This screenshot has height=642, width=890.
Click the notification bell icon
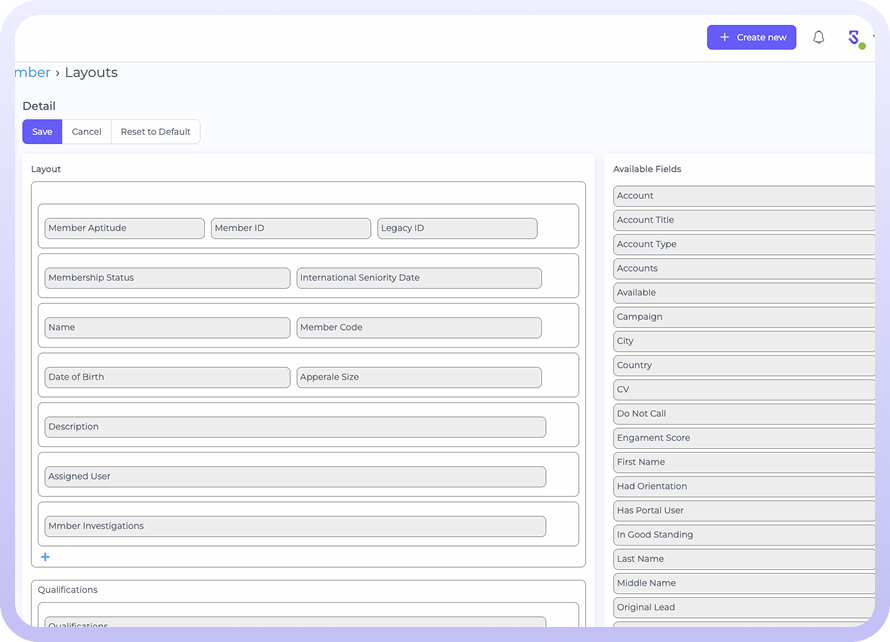tap(818, 37)
